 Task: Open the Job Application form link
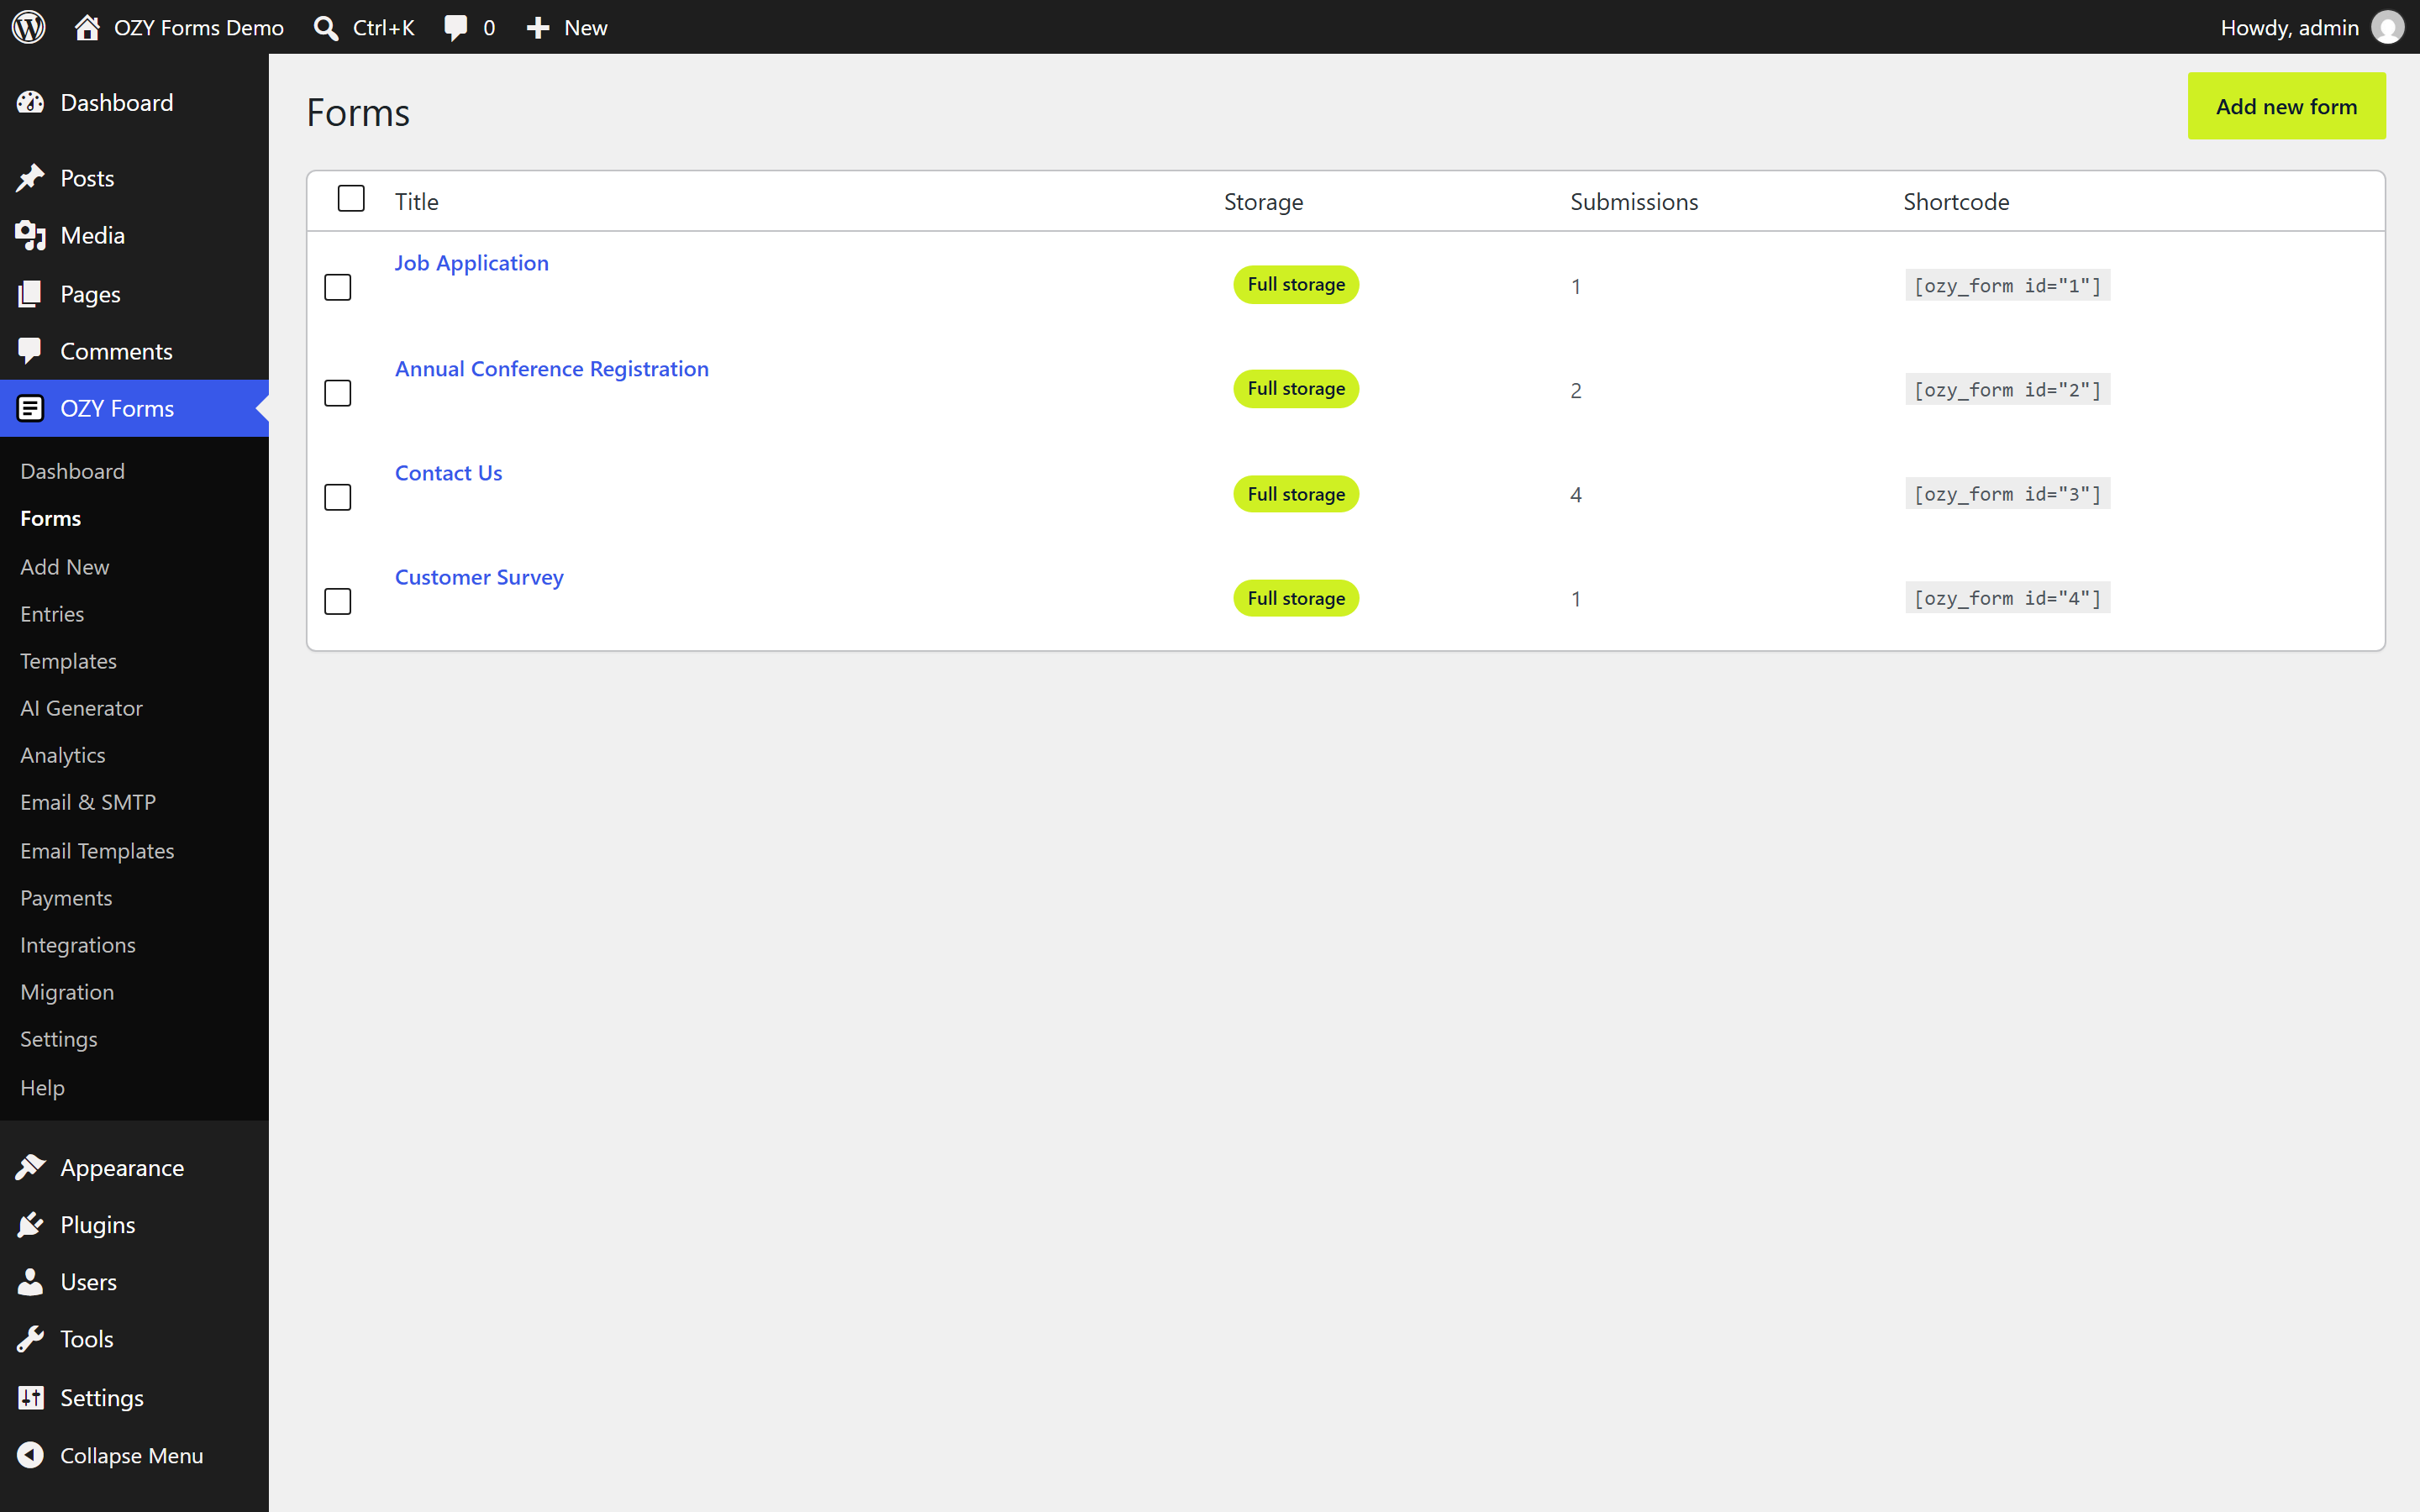[x=471, y=262]
